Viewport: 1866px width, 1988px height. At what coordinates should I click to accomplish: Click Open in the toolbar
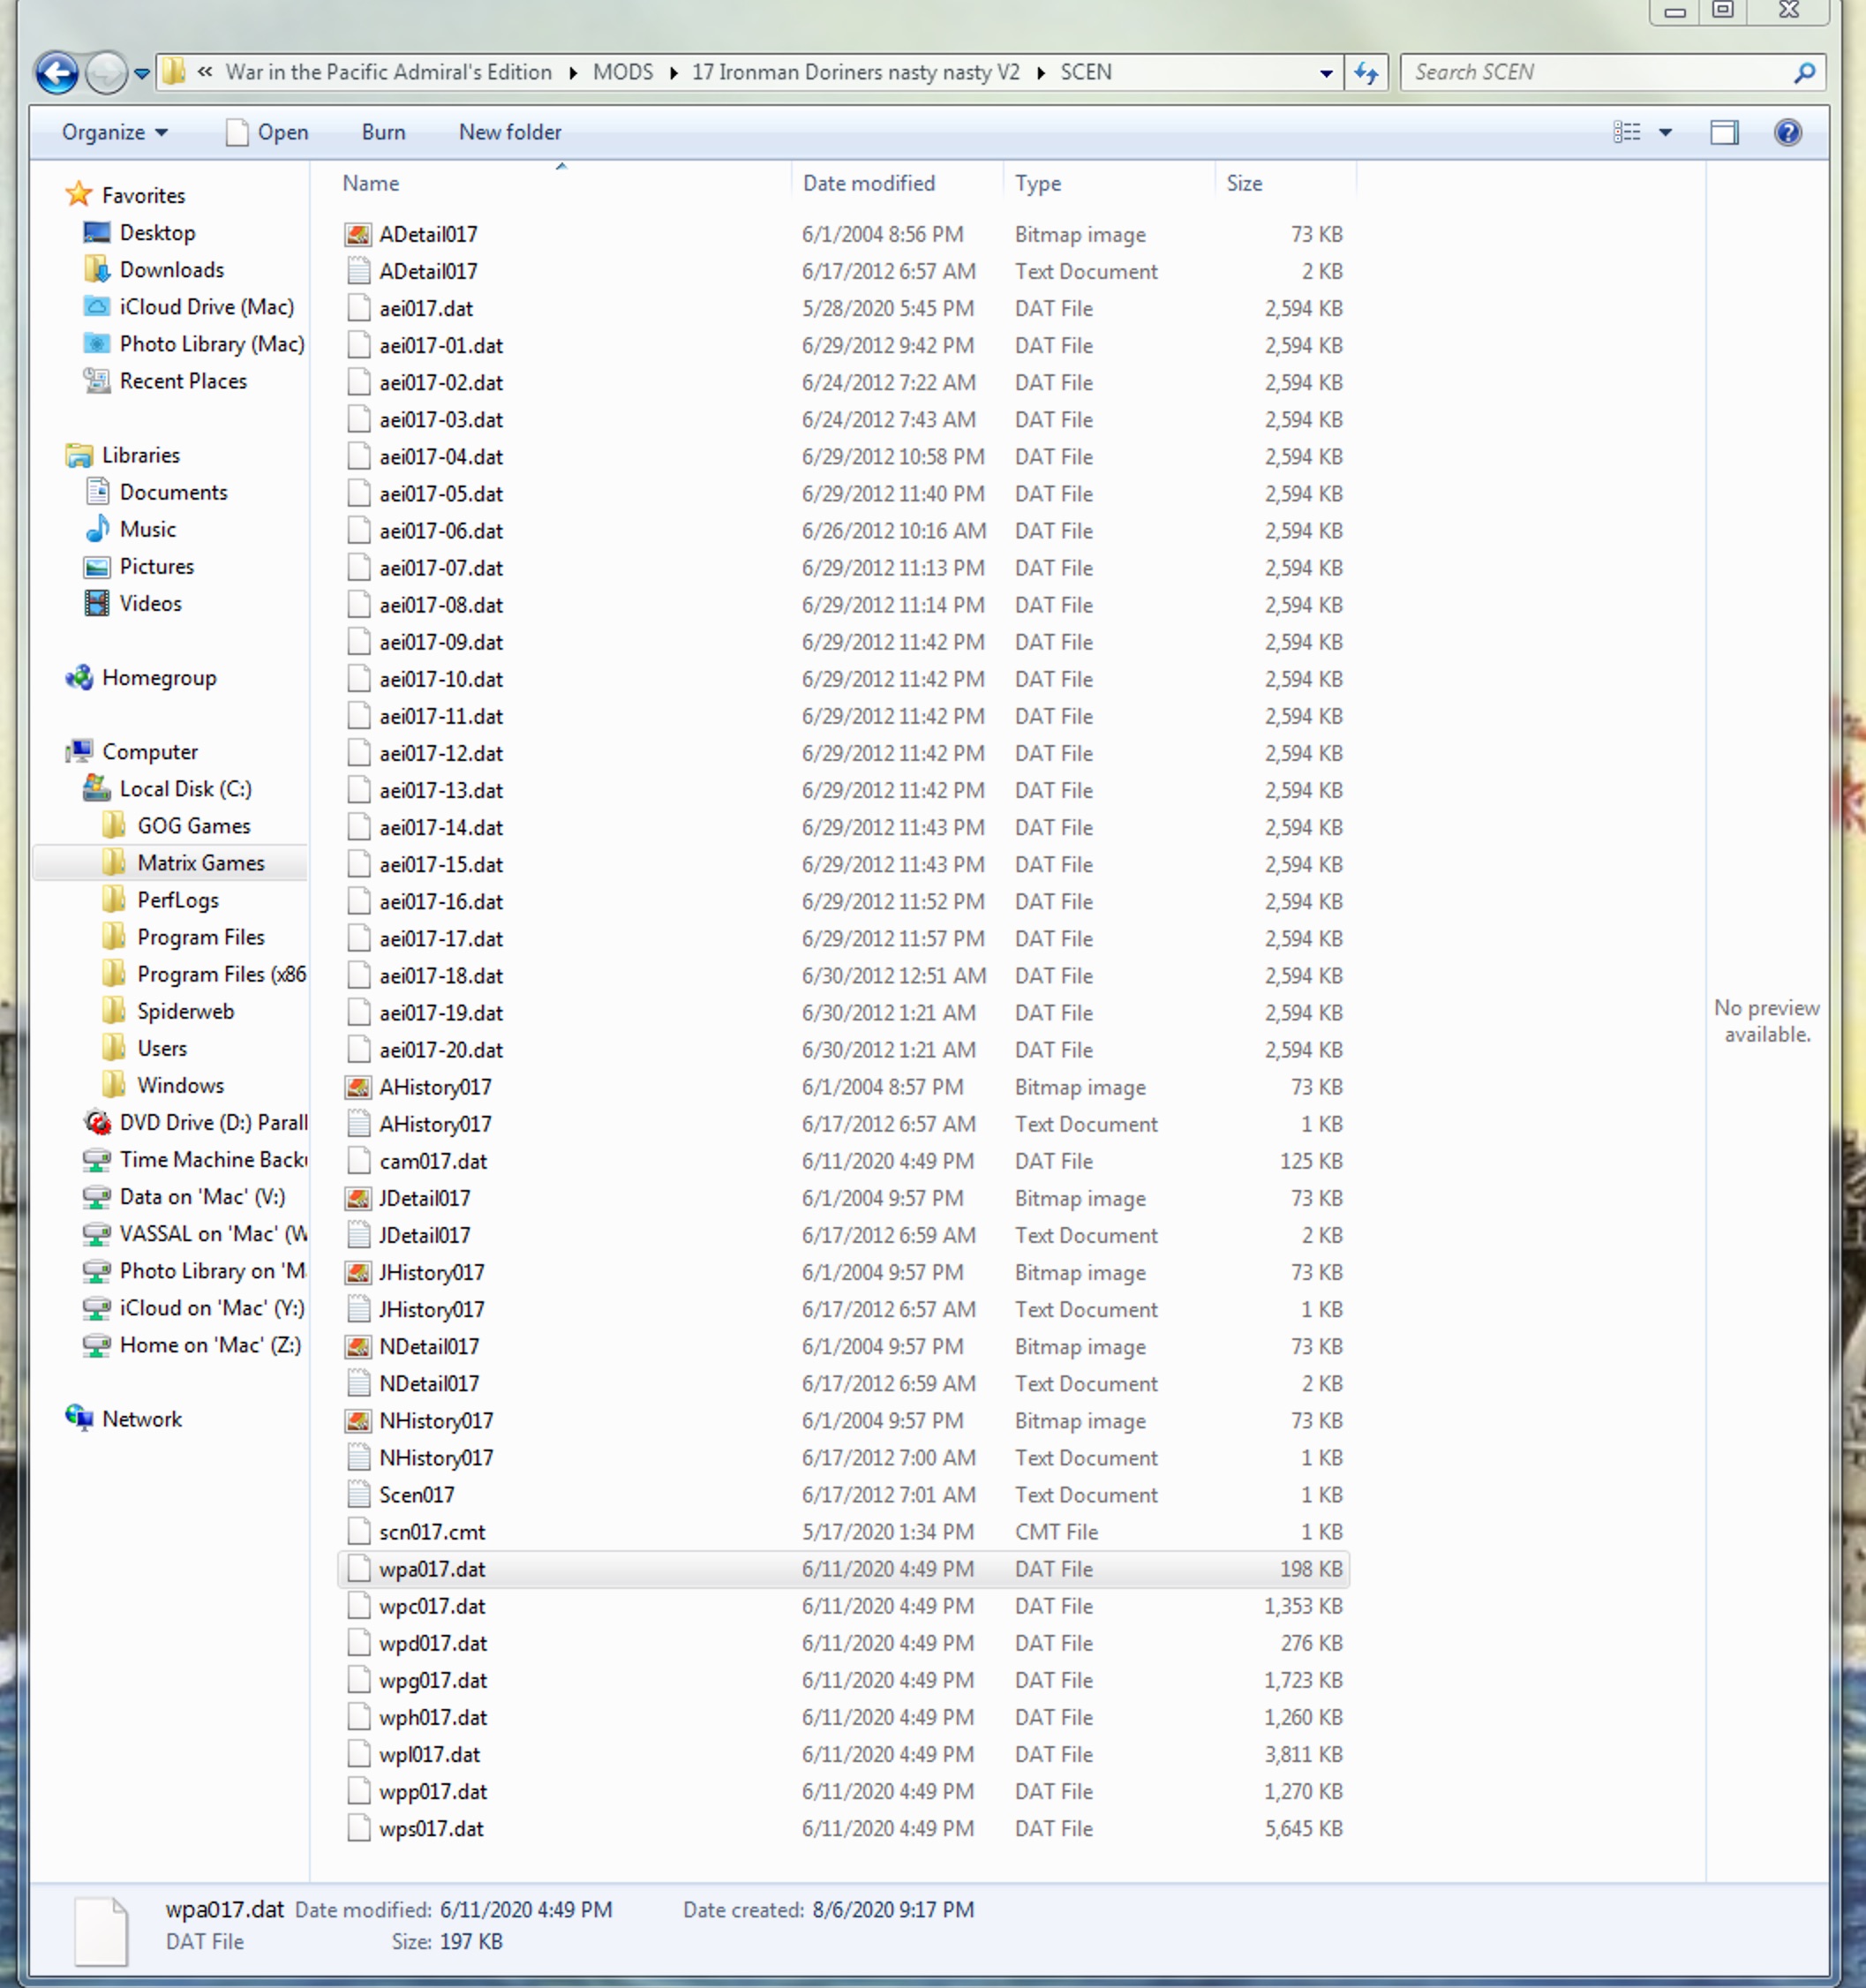click(x=267, y=132)
